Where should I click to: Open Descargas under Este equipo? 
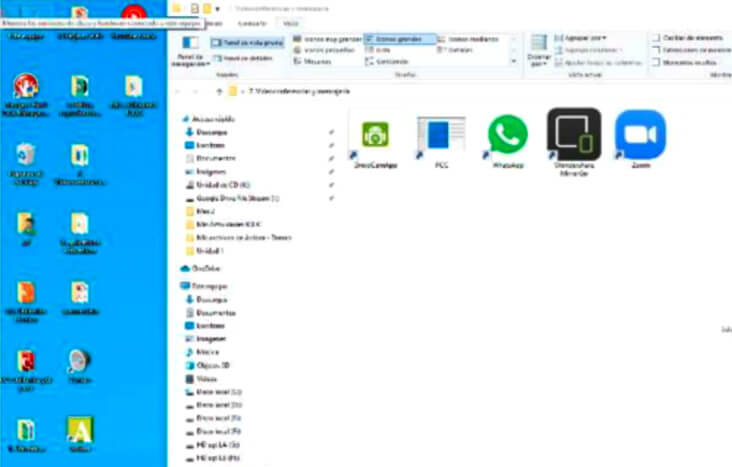(206, 299)
